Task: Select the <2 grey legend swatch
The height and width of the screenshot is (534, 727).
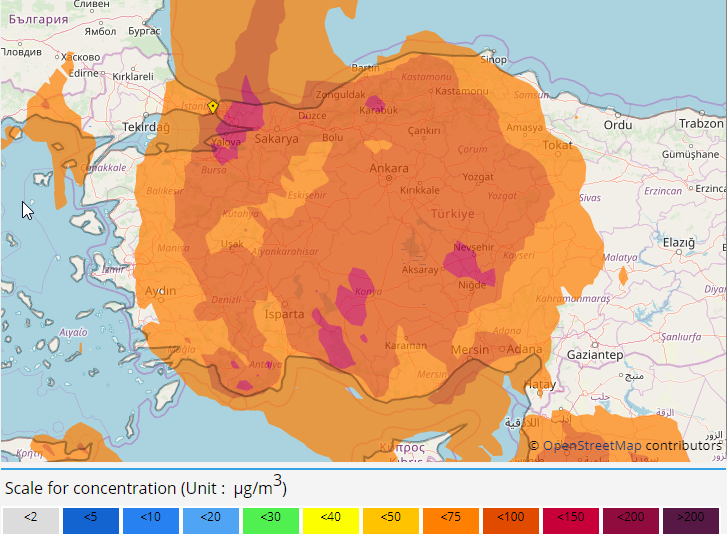Action: pyautogui.click(x=31, y=521)
